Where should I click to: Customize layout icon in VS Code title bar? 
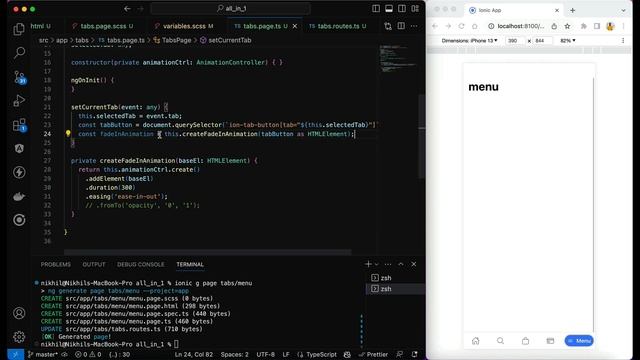click(415, 9)
